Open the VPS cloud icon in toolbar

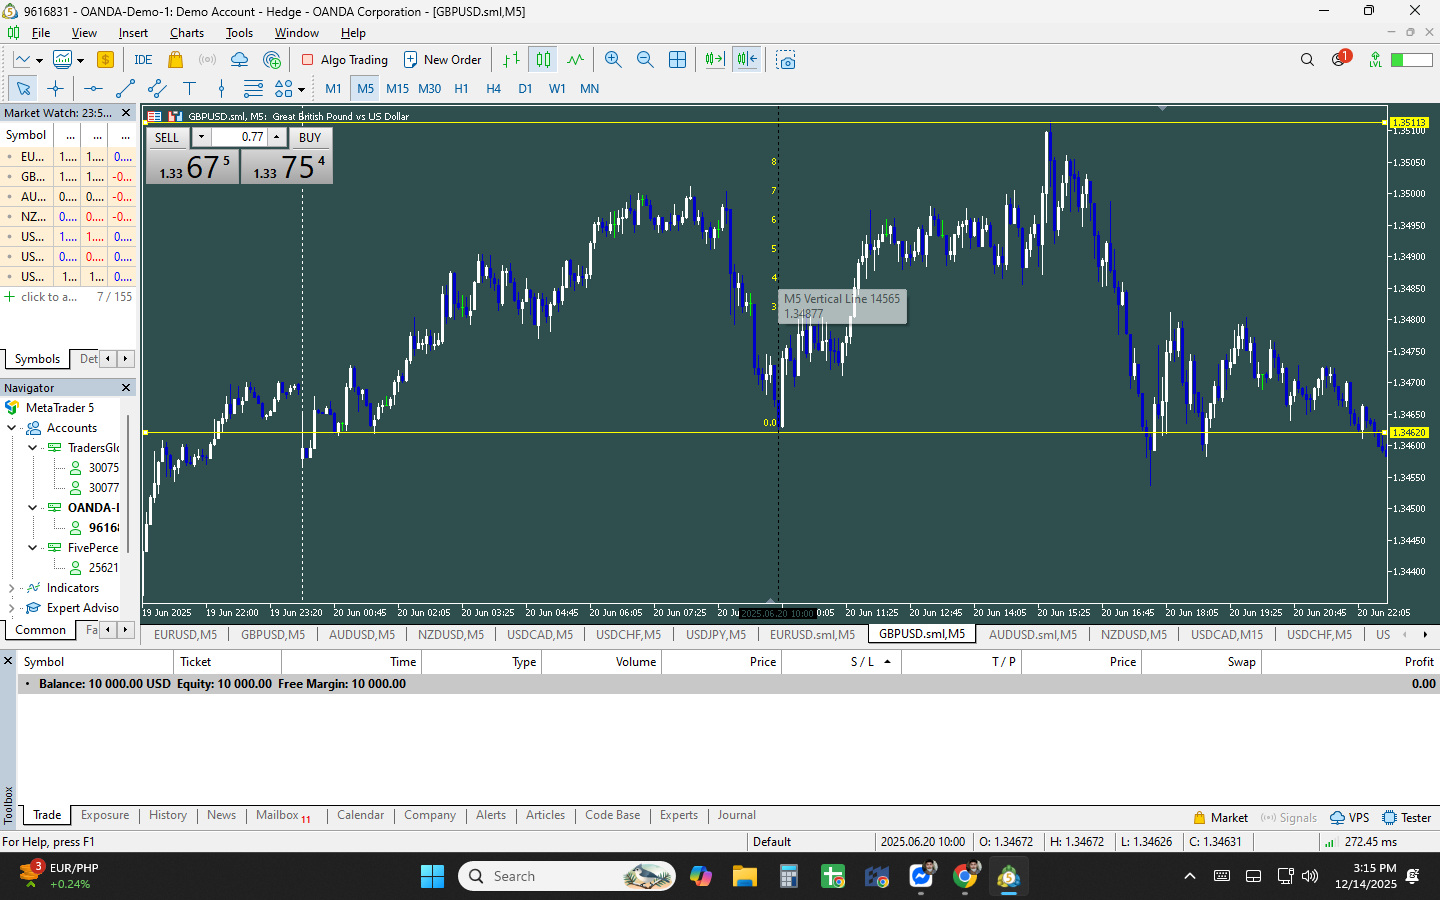tap(239, 60)
